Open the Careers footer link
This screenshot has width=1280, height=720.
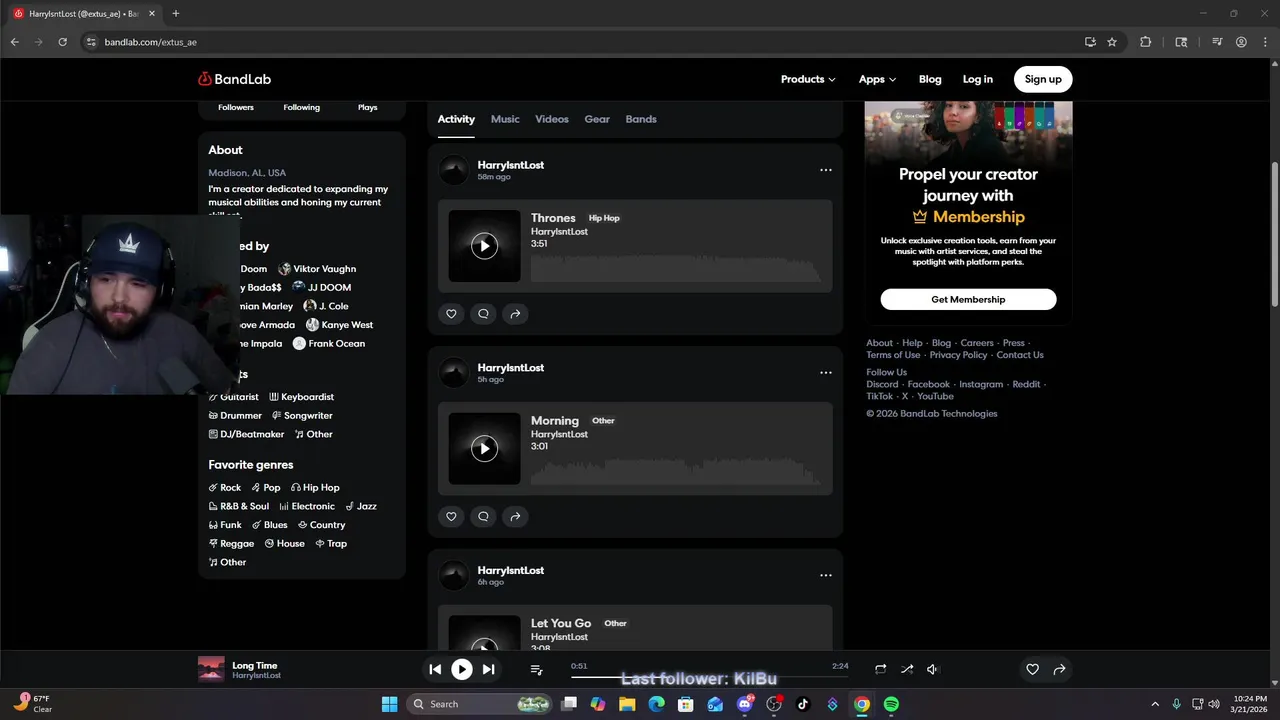tap(977, 343)
